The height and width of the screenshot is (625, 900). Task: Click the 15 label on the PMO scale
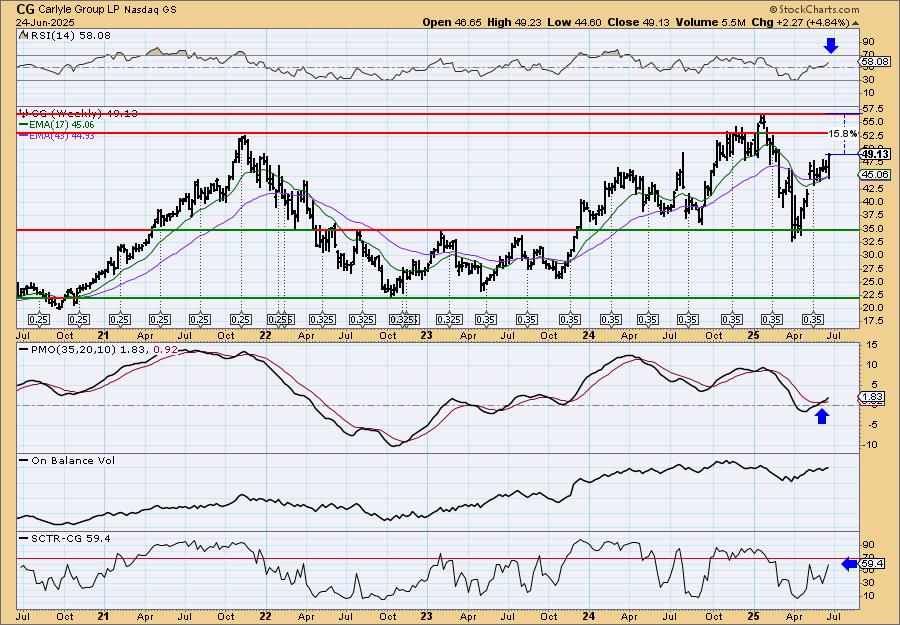pos(871,344)
